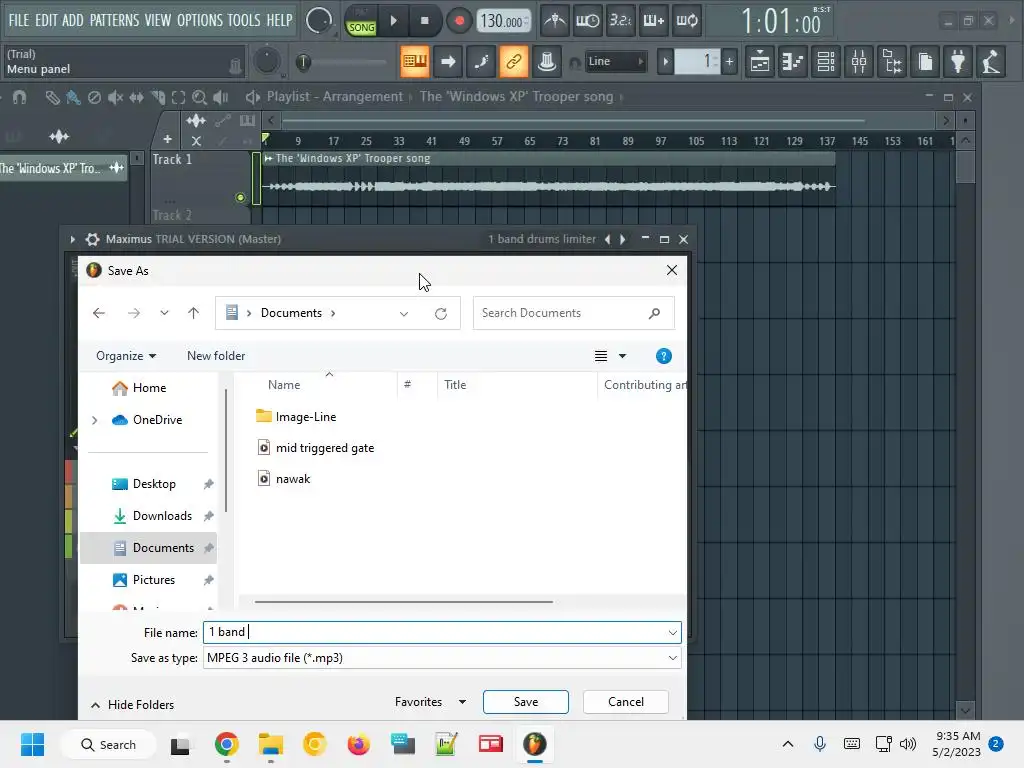
Task: Open the Save as type dropdown
Action: (x=442, y=658)
